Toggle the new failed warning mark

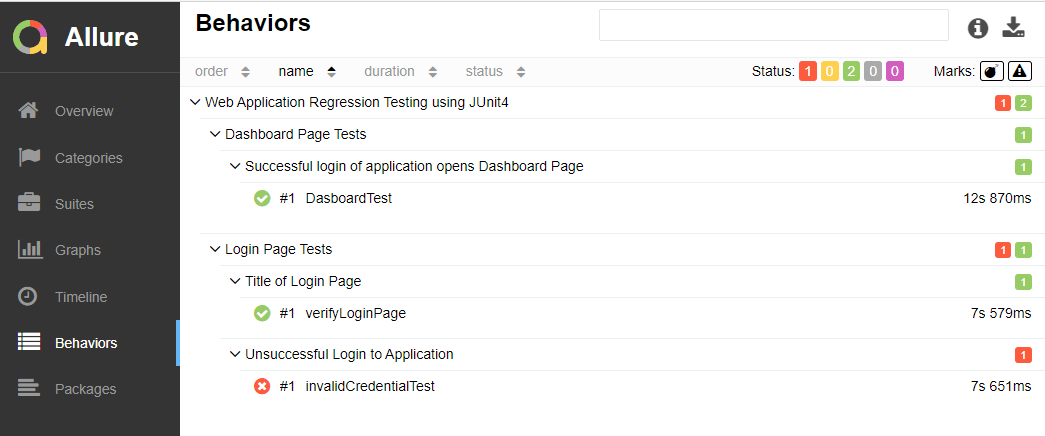tap(1019, 71)
